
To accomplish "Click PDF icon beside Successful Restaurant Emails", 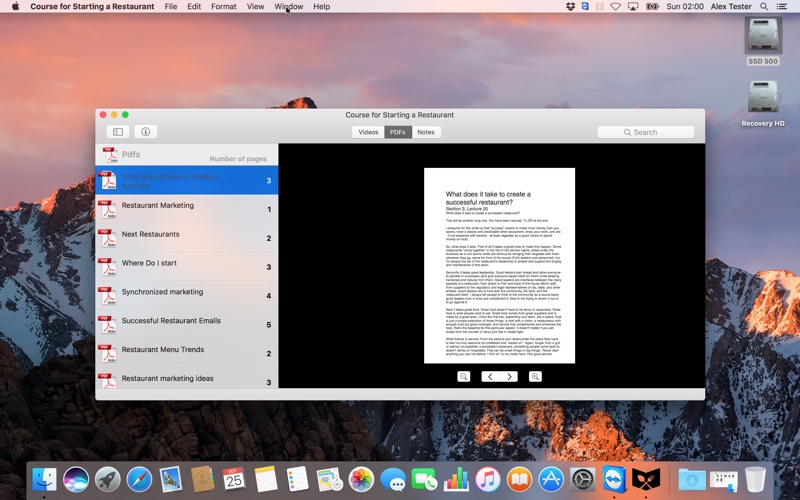I will (x=107, y=324).
